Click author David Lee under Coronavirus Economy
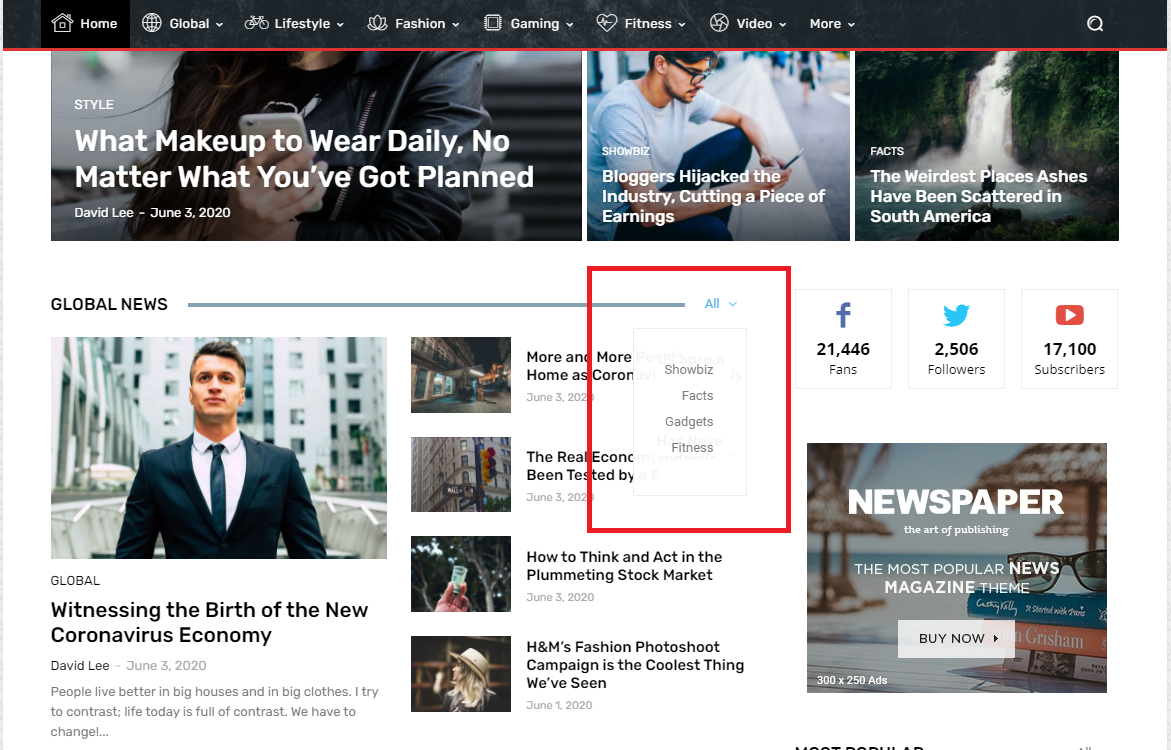1171x750 pixels. point(80,666)
